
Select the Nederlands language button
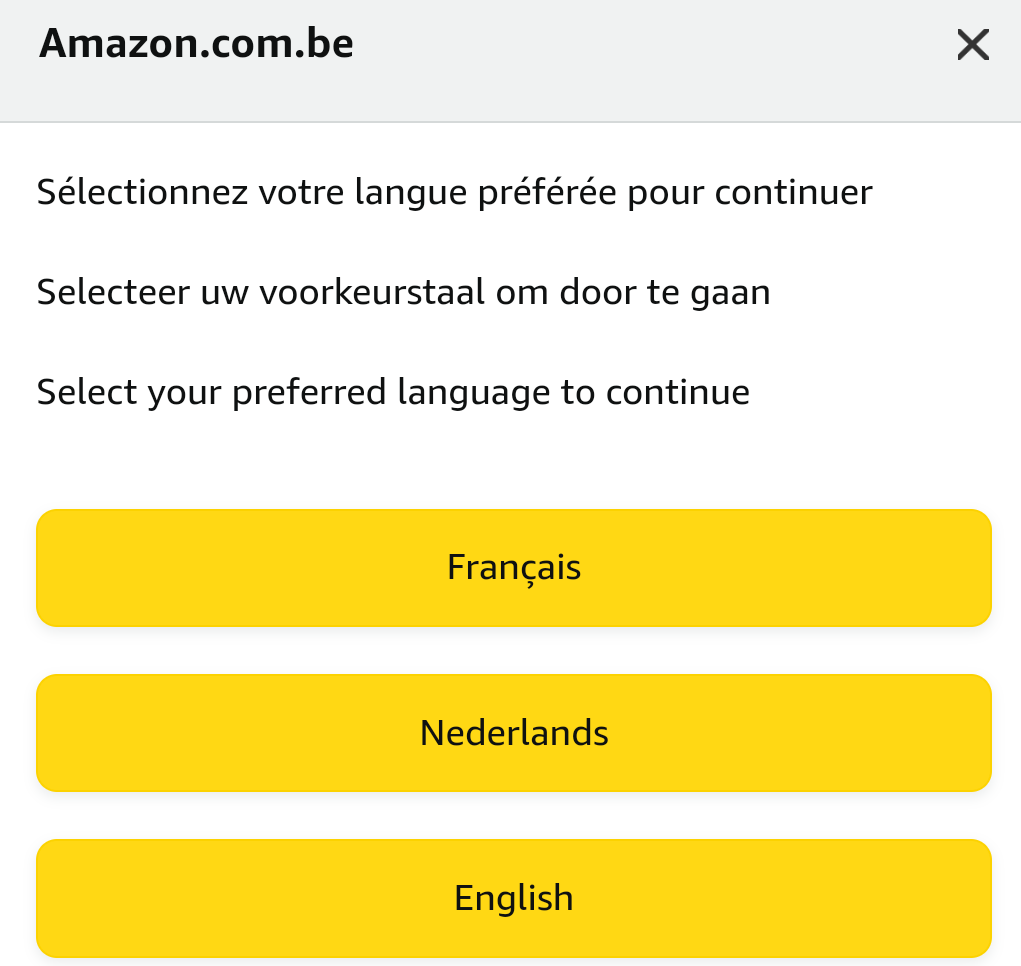(513, 733)
